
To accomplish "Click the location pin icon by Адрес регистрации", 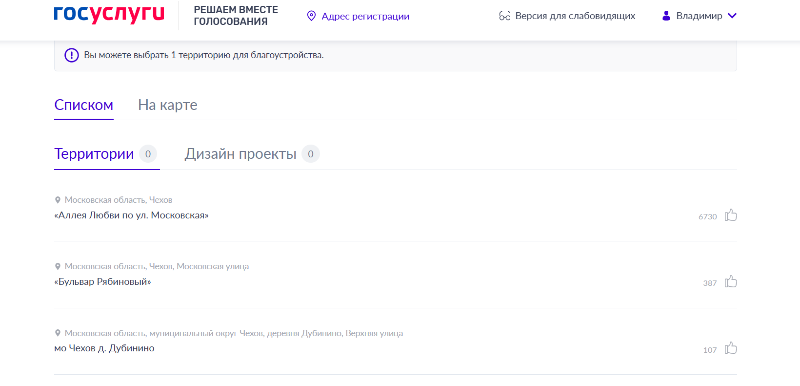I will 311,16.
